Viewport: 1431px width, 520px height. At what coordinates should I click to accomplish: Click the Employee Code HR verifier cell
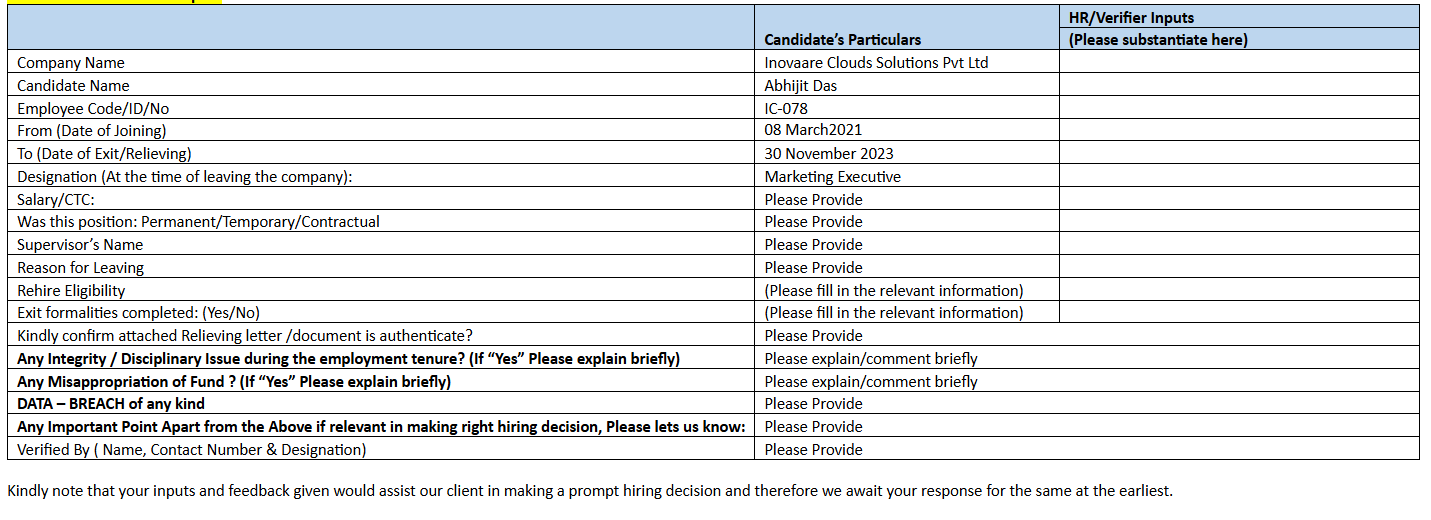tap(1238, 108)
